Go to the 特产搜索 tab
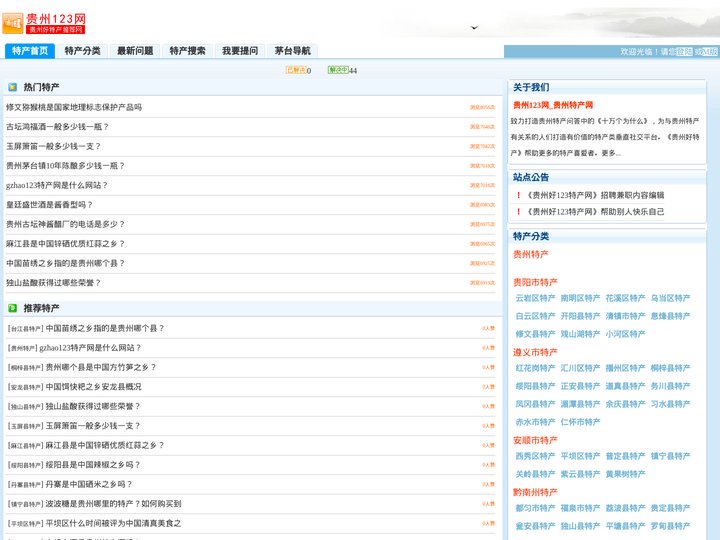The width and height of the screenshot is (720, 540). click(x=187, y=51)
